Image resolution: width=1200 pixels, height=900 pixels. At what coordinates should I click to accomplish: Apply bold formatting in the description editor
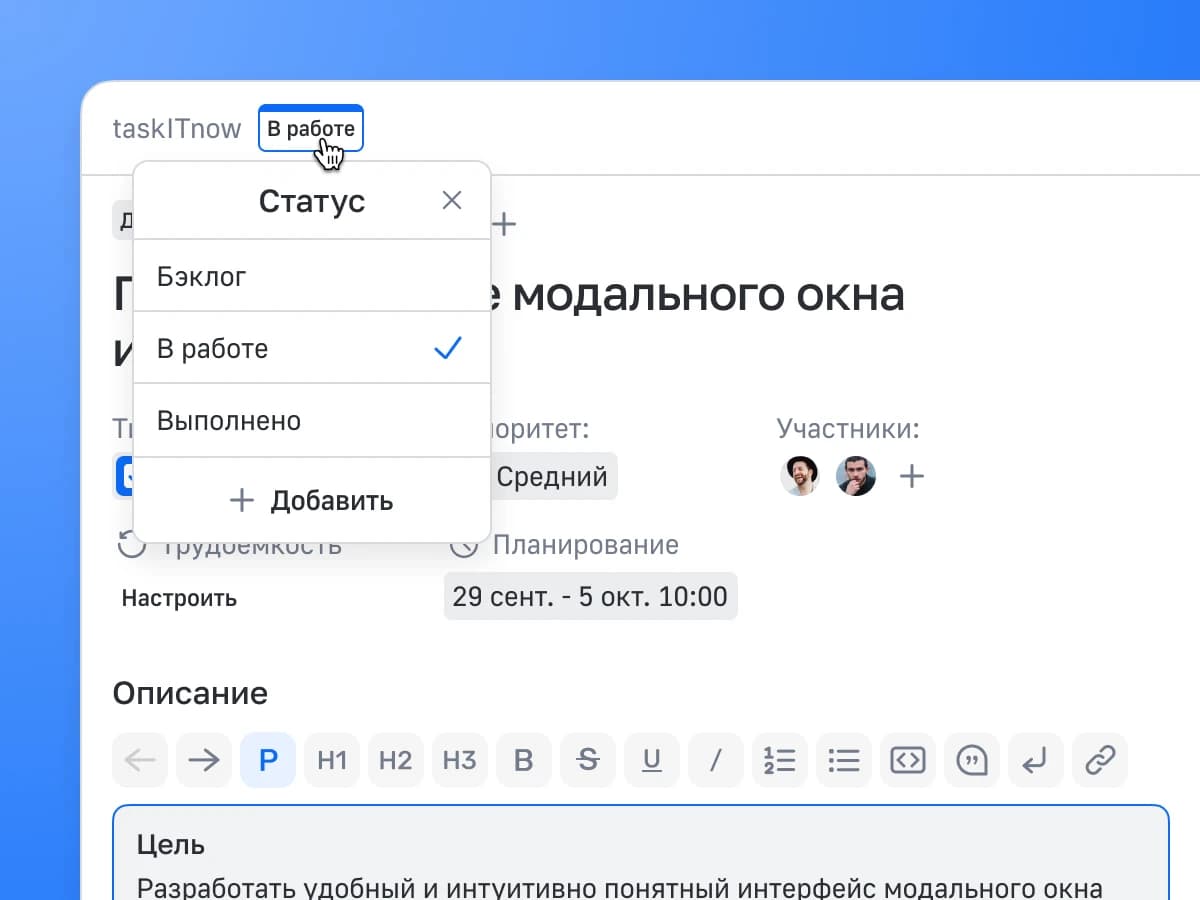click(523, 760)
